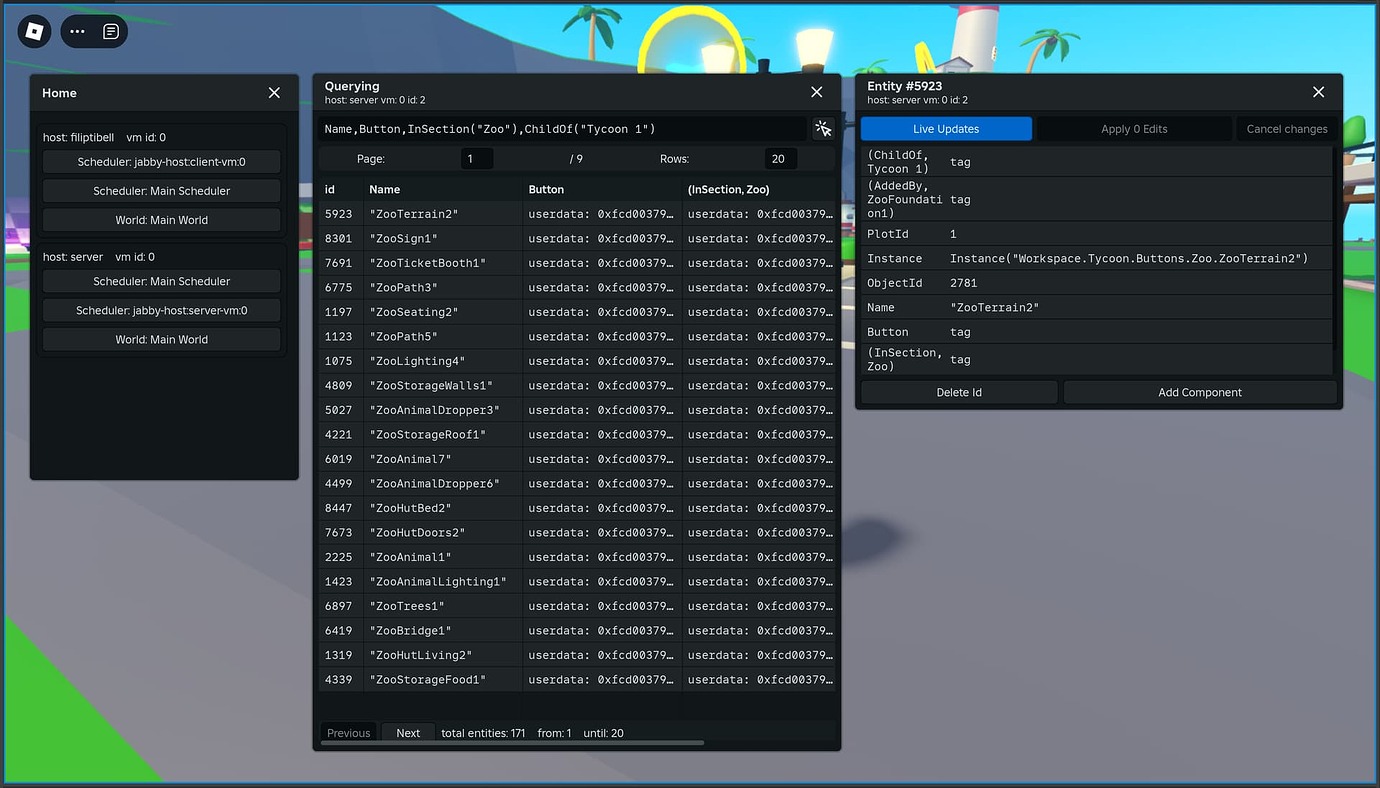Click the Previous page button
The height and width of the screenshot is (788, 1380).
(x=348, y=732)
